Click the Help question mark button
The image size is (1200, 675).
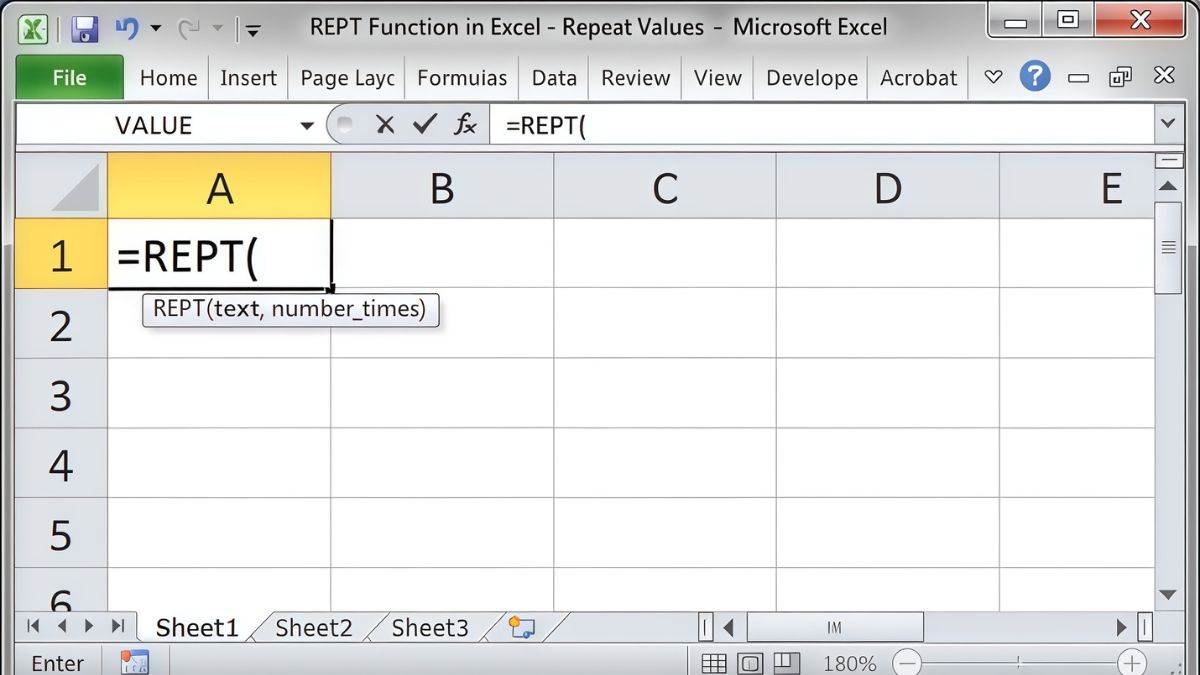pos(1036,76)
